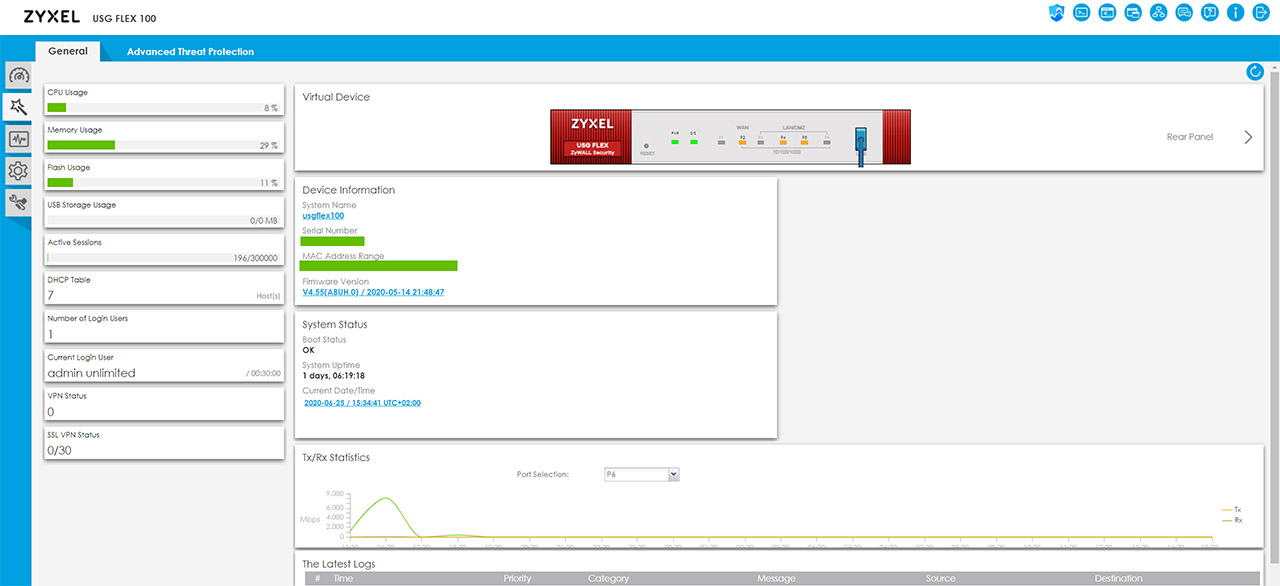1280x586 pixels.
Task: Open the forum chat bubbles icon
Action: 1185,13
